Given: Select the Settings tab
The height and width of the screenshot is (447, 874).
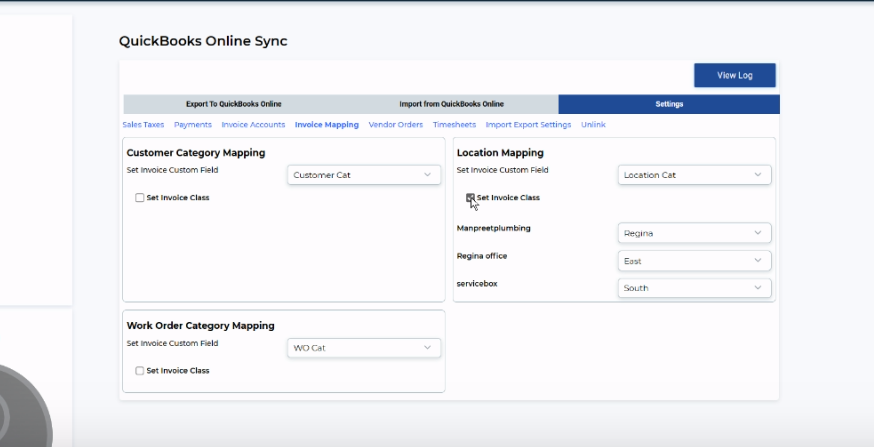Looking at the screenshot, I should (x=669, y=104).
